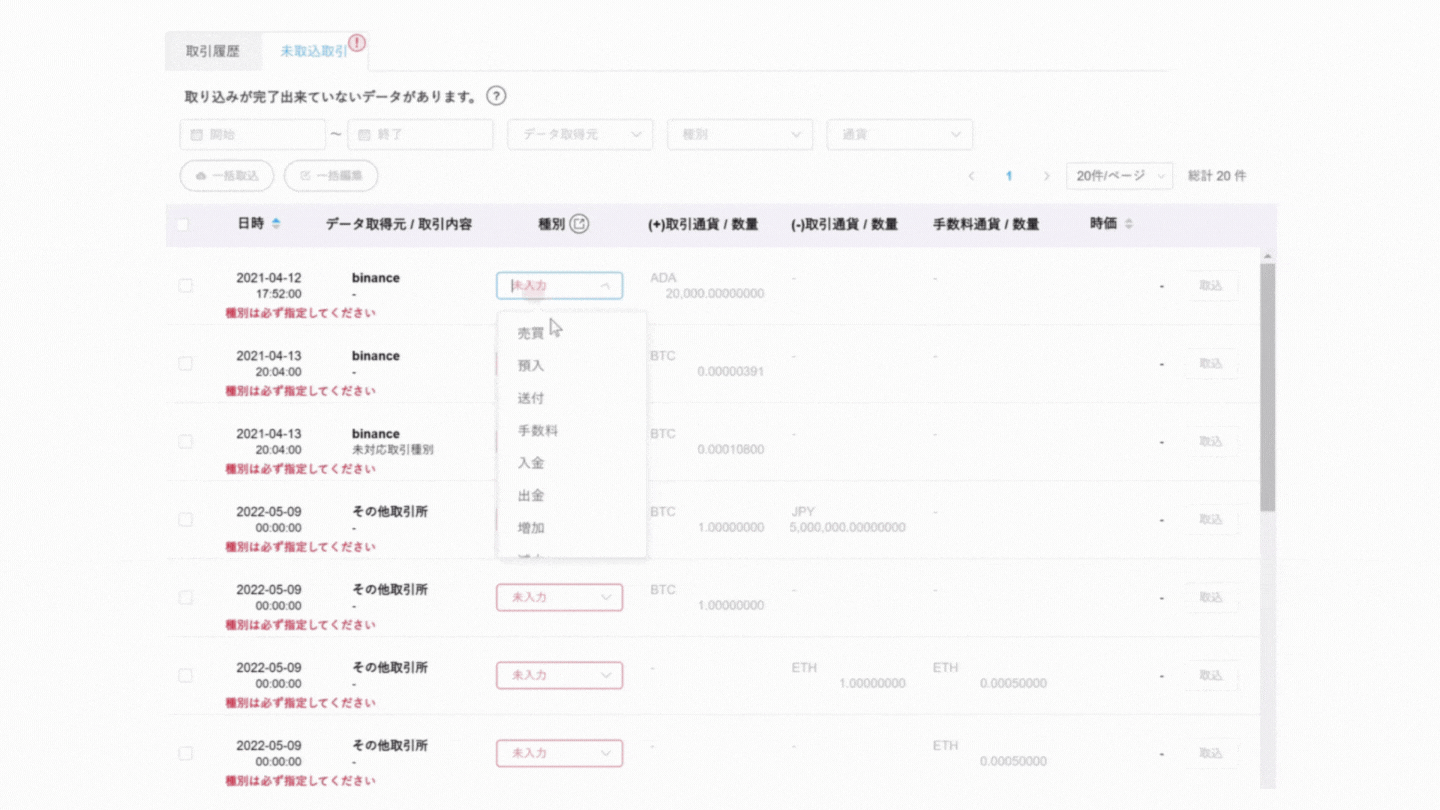Sort by 日時 column arrows
Viewport: 1440px width, 810px height.
(x=276, y=224)
